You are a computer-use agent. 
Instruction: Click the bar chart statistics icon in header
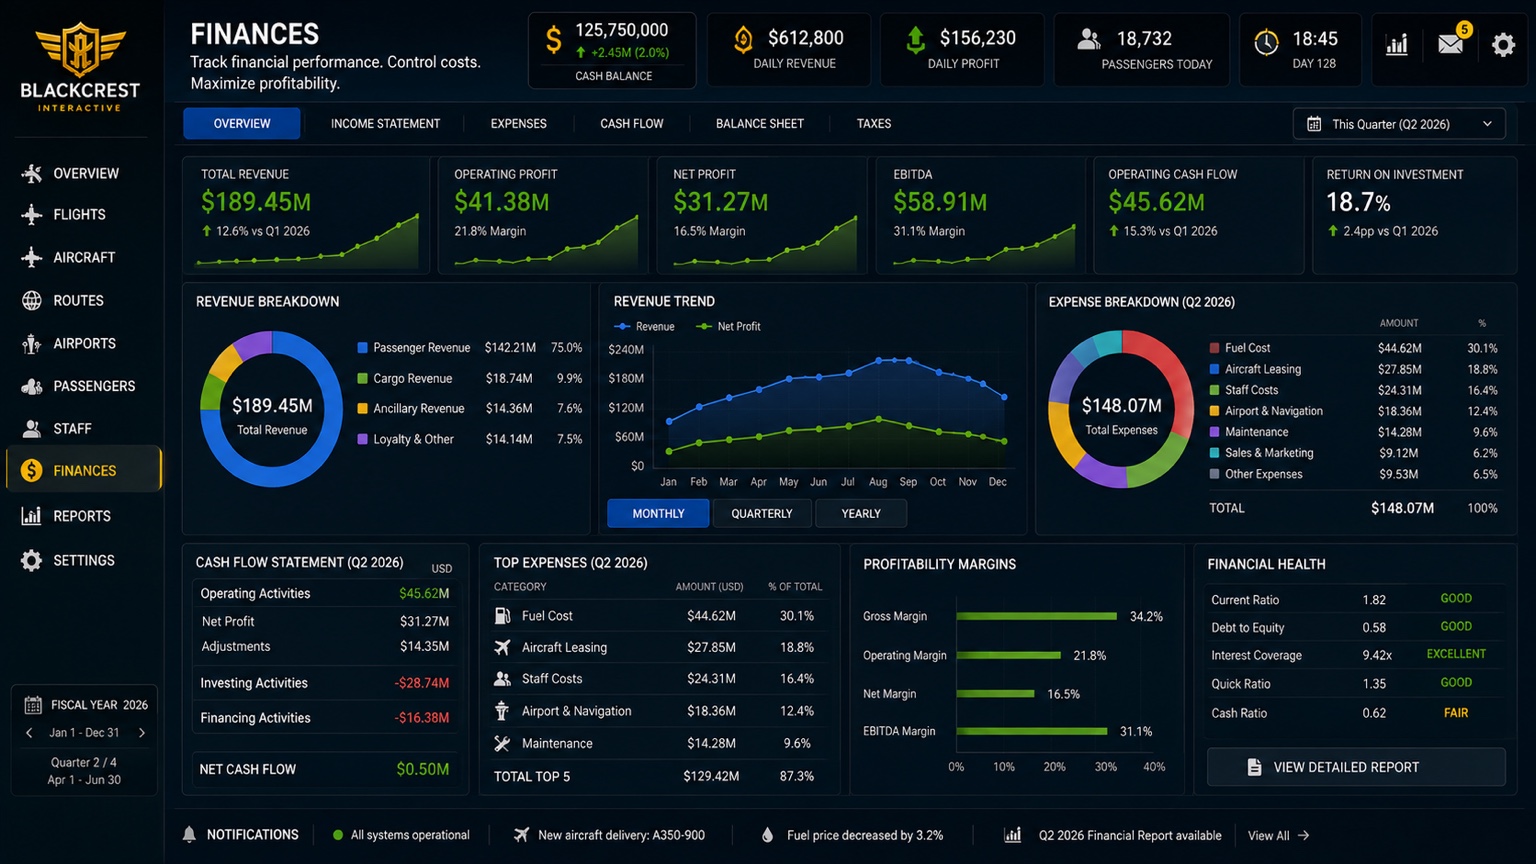point(1397,44)
